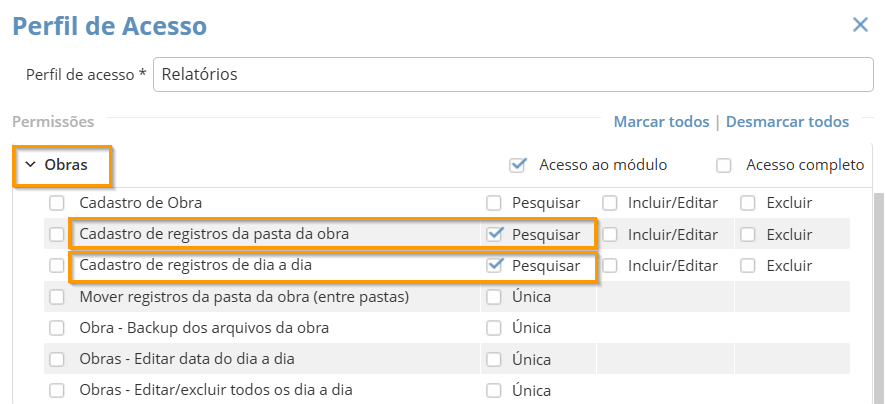Screen dimensions: 886x404
Task: Click the Perfil de acesso name field
Action: tap(512, 74)
